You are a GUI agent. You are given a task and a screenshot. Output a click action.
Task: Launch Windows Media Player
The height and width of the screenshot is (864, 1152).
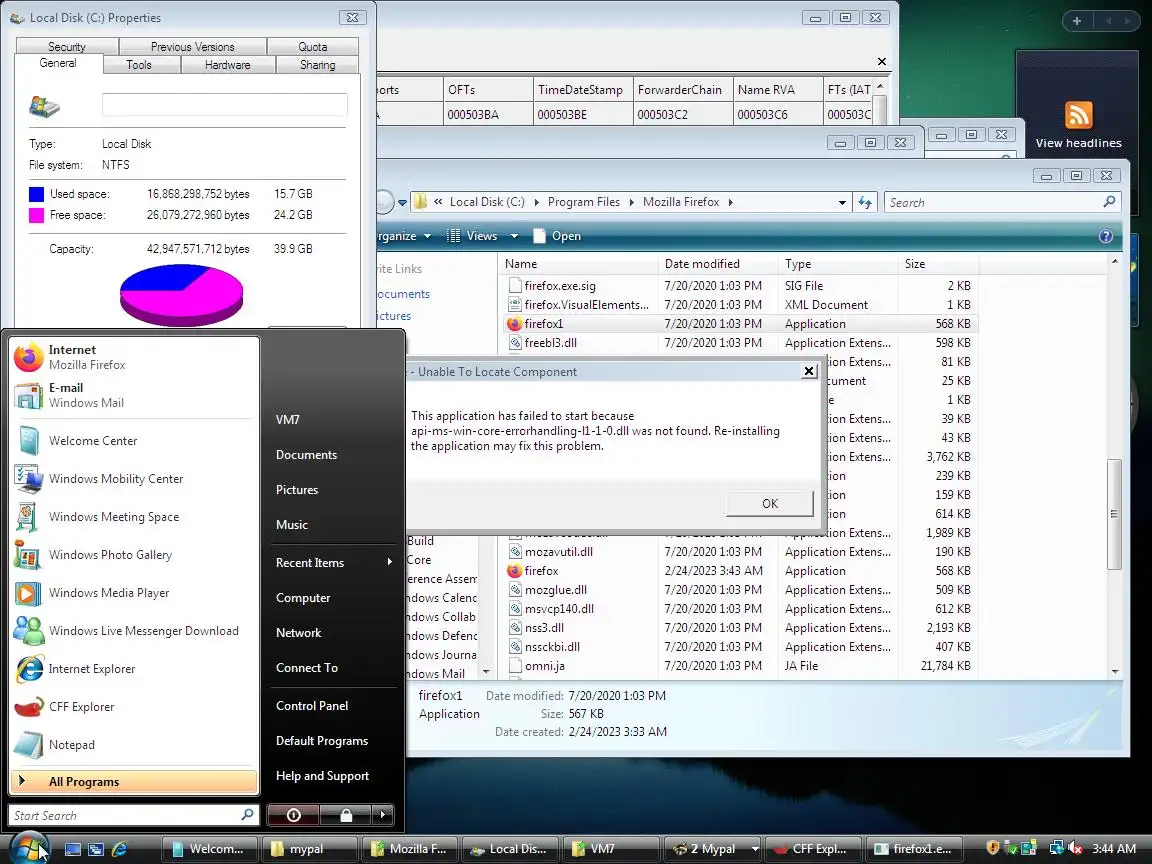[x=134, y=593]
